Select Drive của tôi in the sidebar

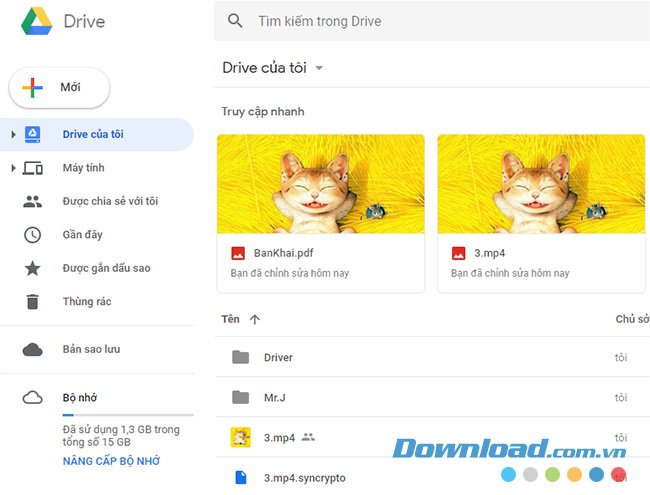click(97, 134)
